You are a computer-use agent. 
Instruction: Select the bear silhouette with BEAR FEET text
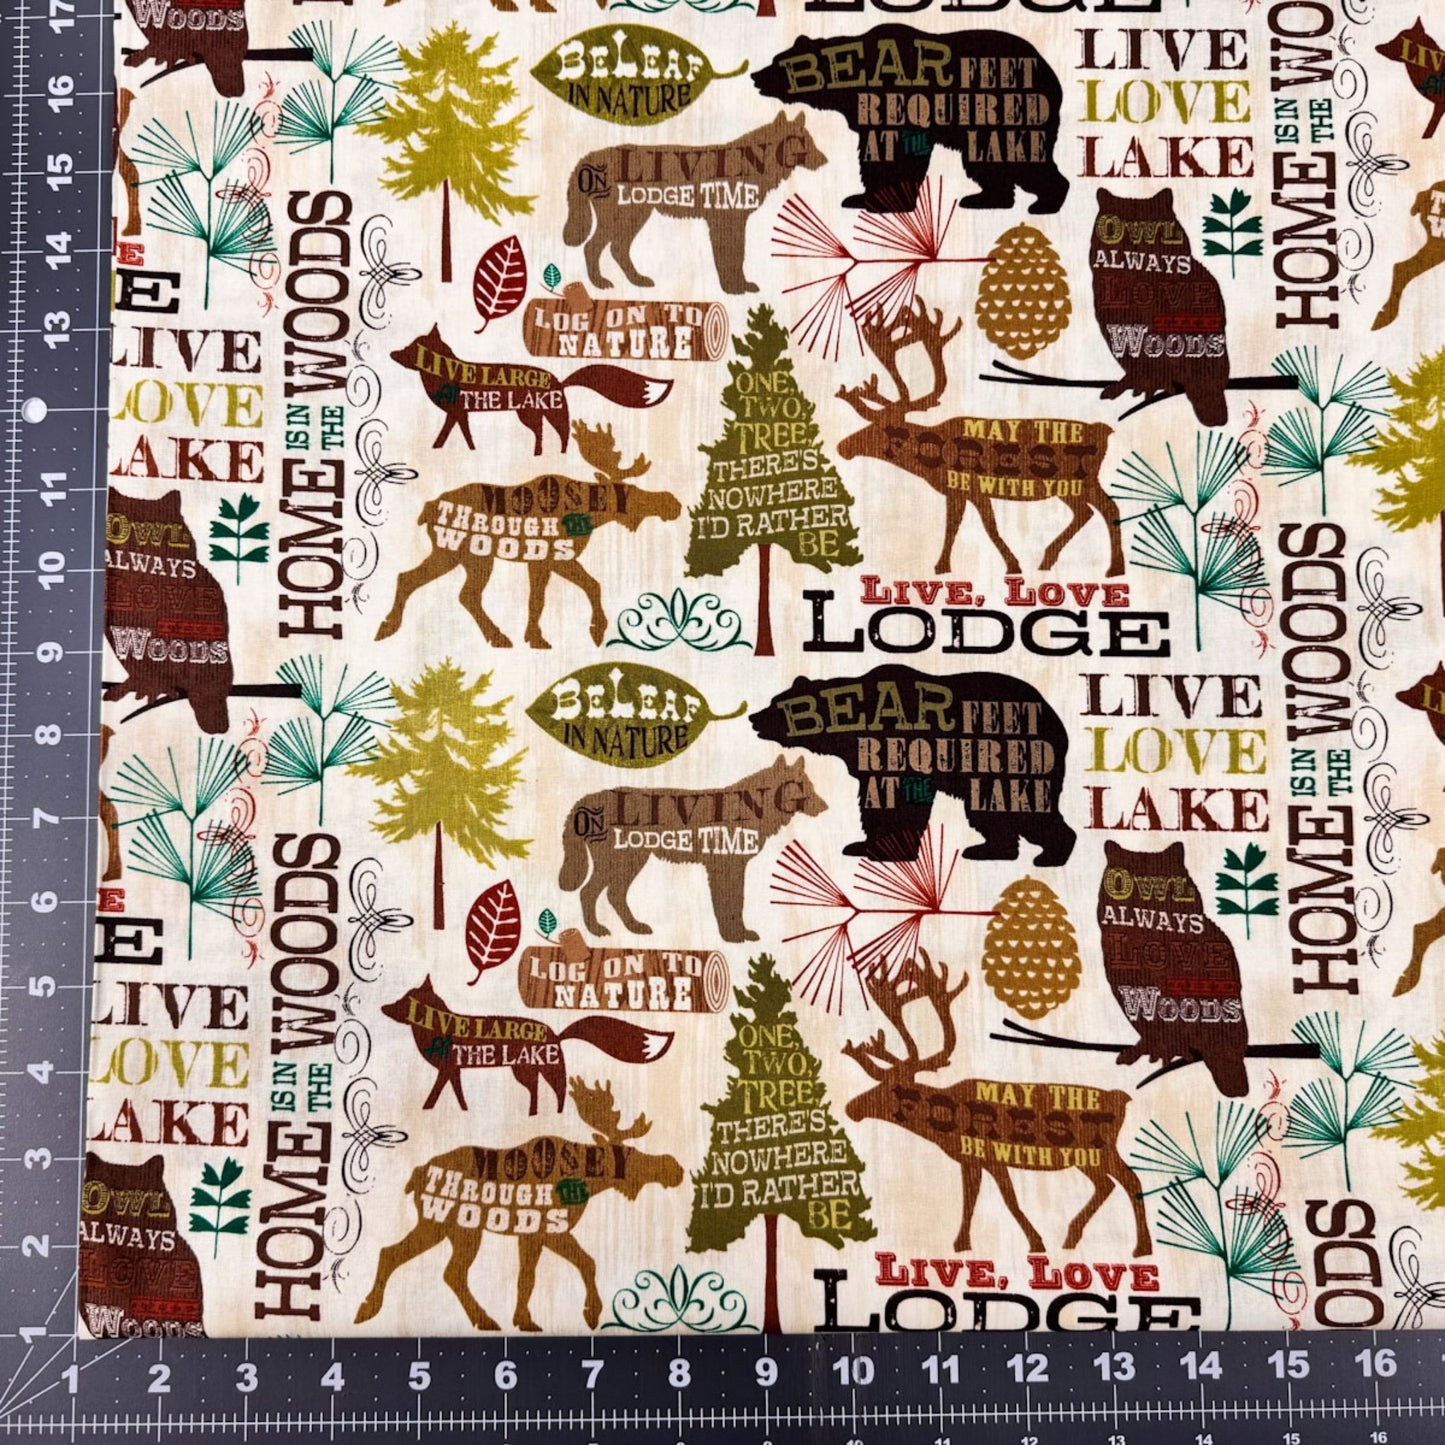click(x=940, y=110)
